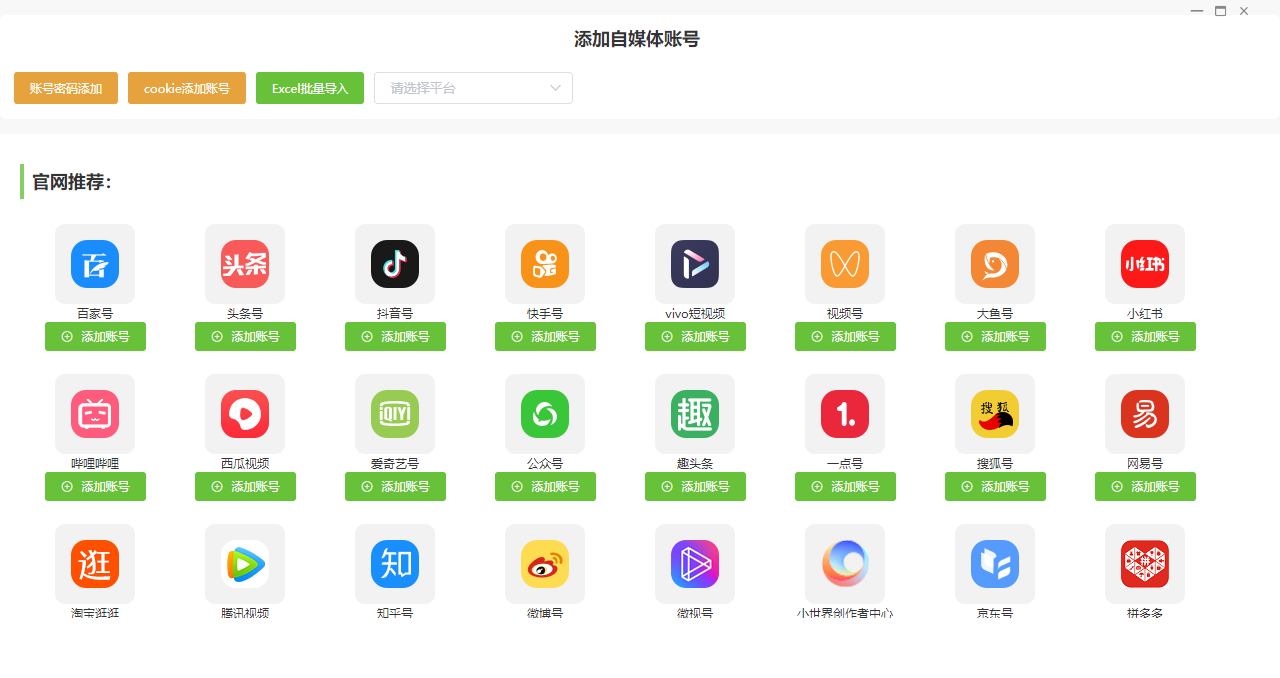Click the 腾讯视频 label text

pos(245,613)
